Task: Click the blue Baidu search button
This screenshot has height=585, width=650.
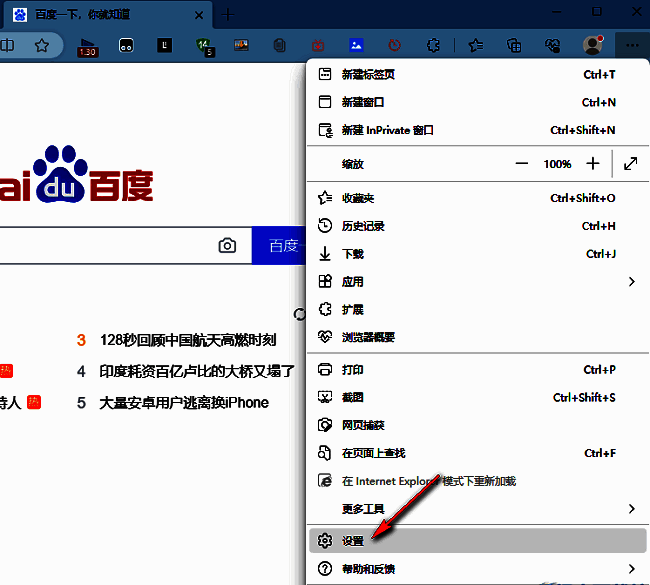Action: tap(281, 245)
